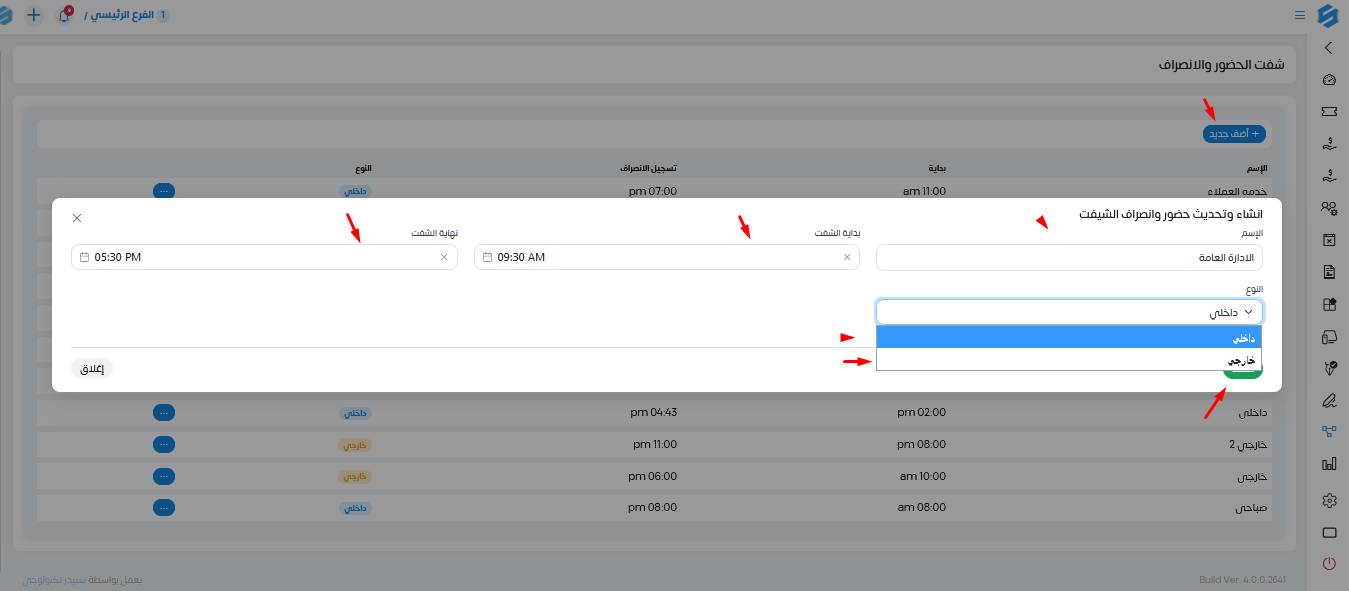Open the settings gear in sidebar
The height and width of the screenshot is (591, 1349).
[1328, 500]
